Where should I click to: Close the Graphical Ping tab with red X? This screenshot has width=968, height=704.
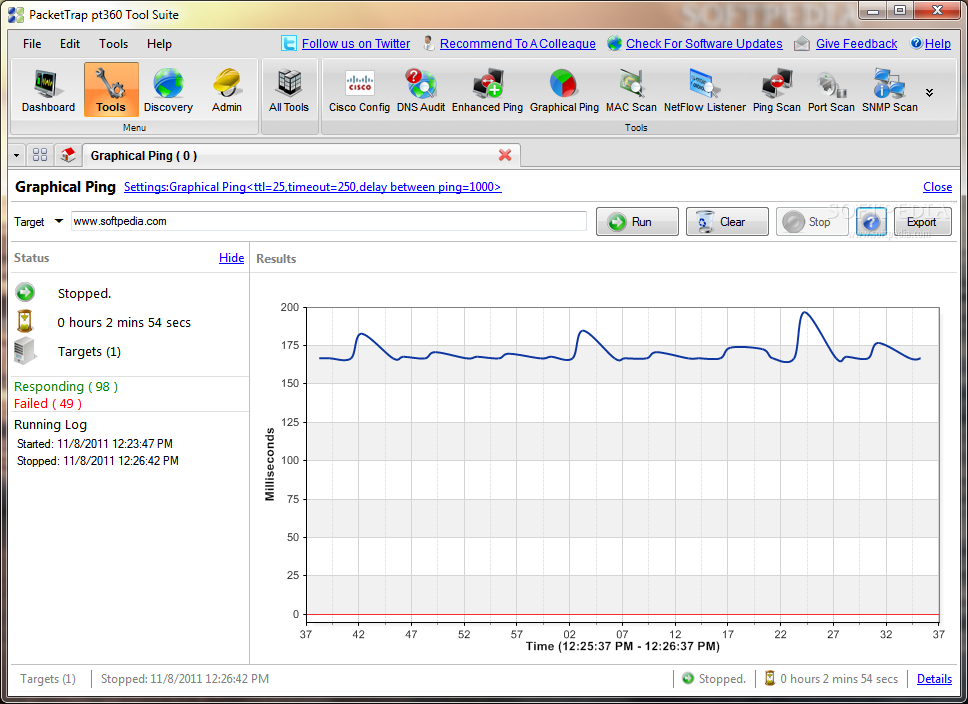(505, 155)
